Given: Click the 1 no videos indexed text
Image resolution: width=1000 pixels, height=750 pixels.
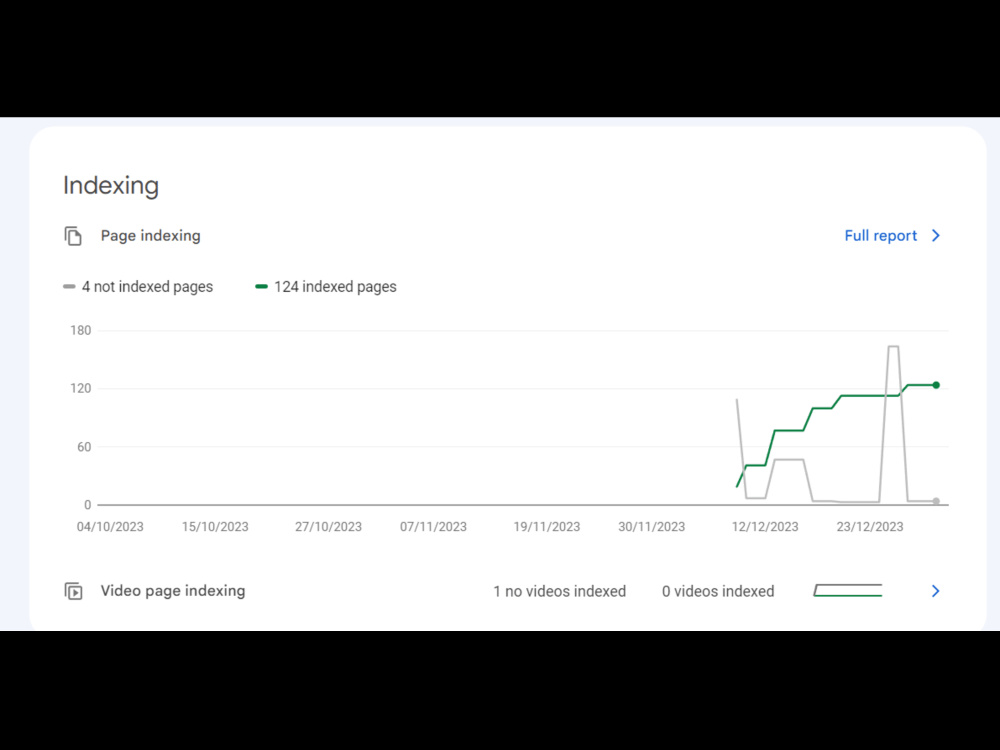Looking at the screenshot, I should [560, 592].
